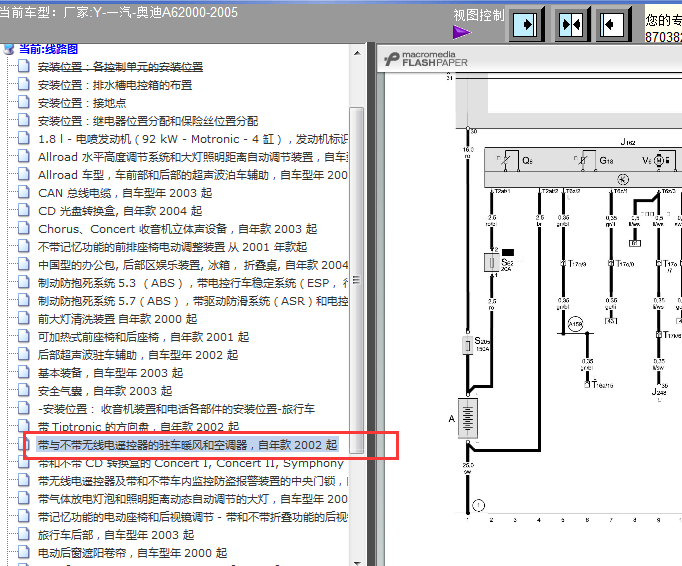The image size is (682, 566).
Task: Click the 当前:线路图 root node icon
Action: click(x=9, y=49)
